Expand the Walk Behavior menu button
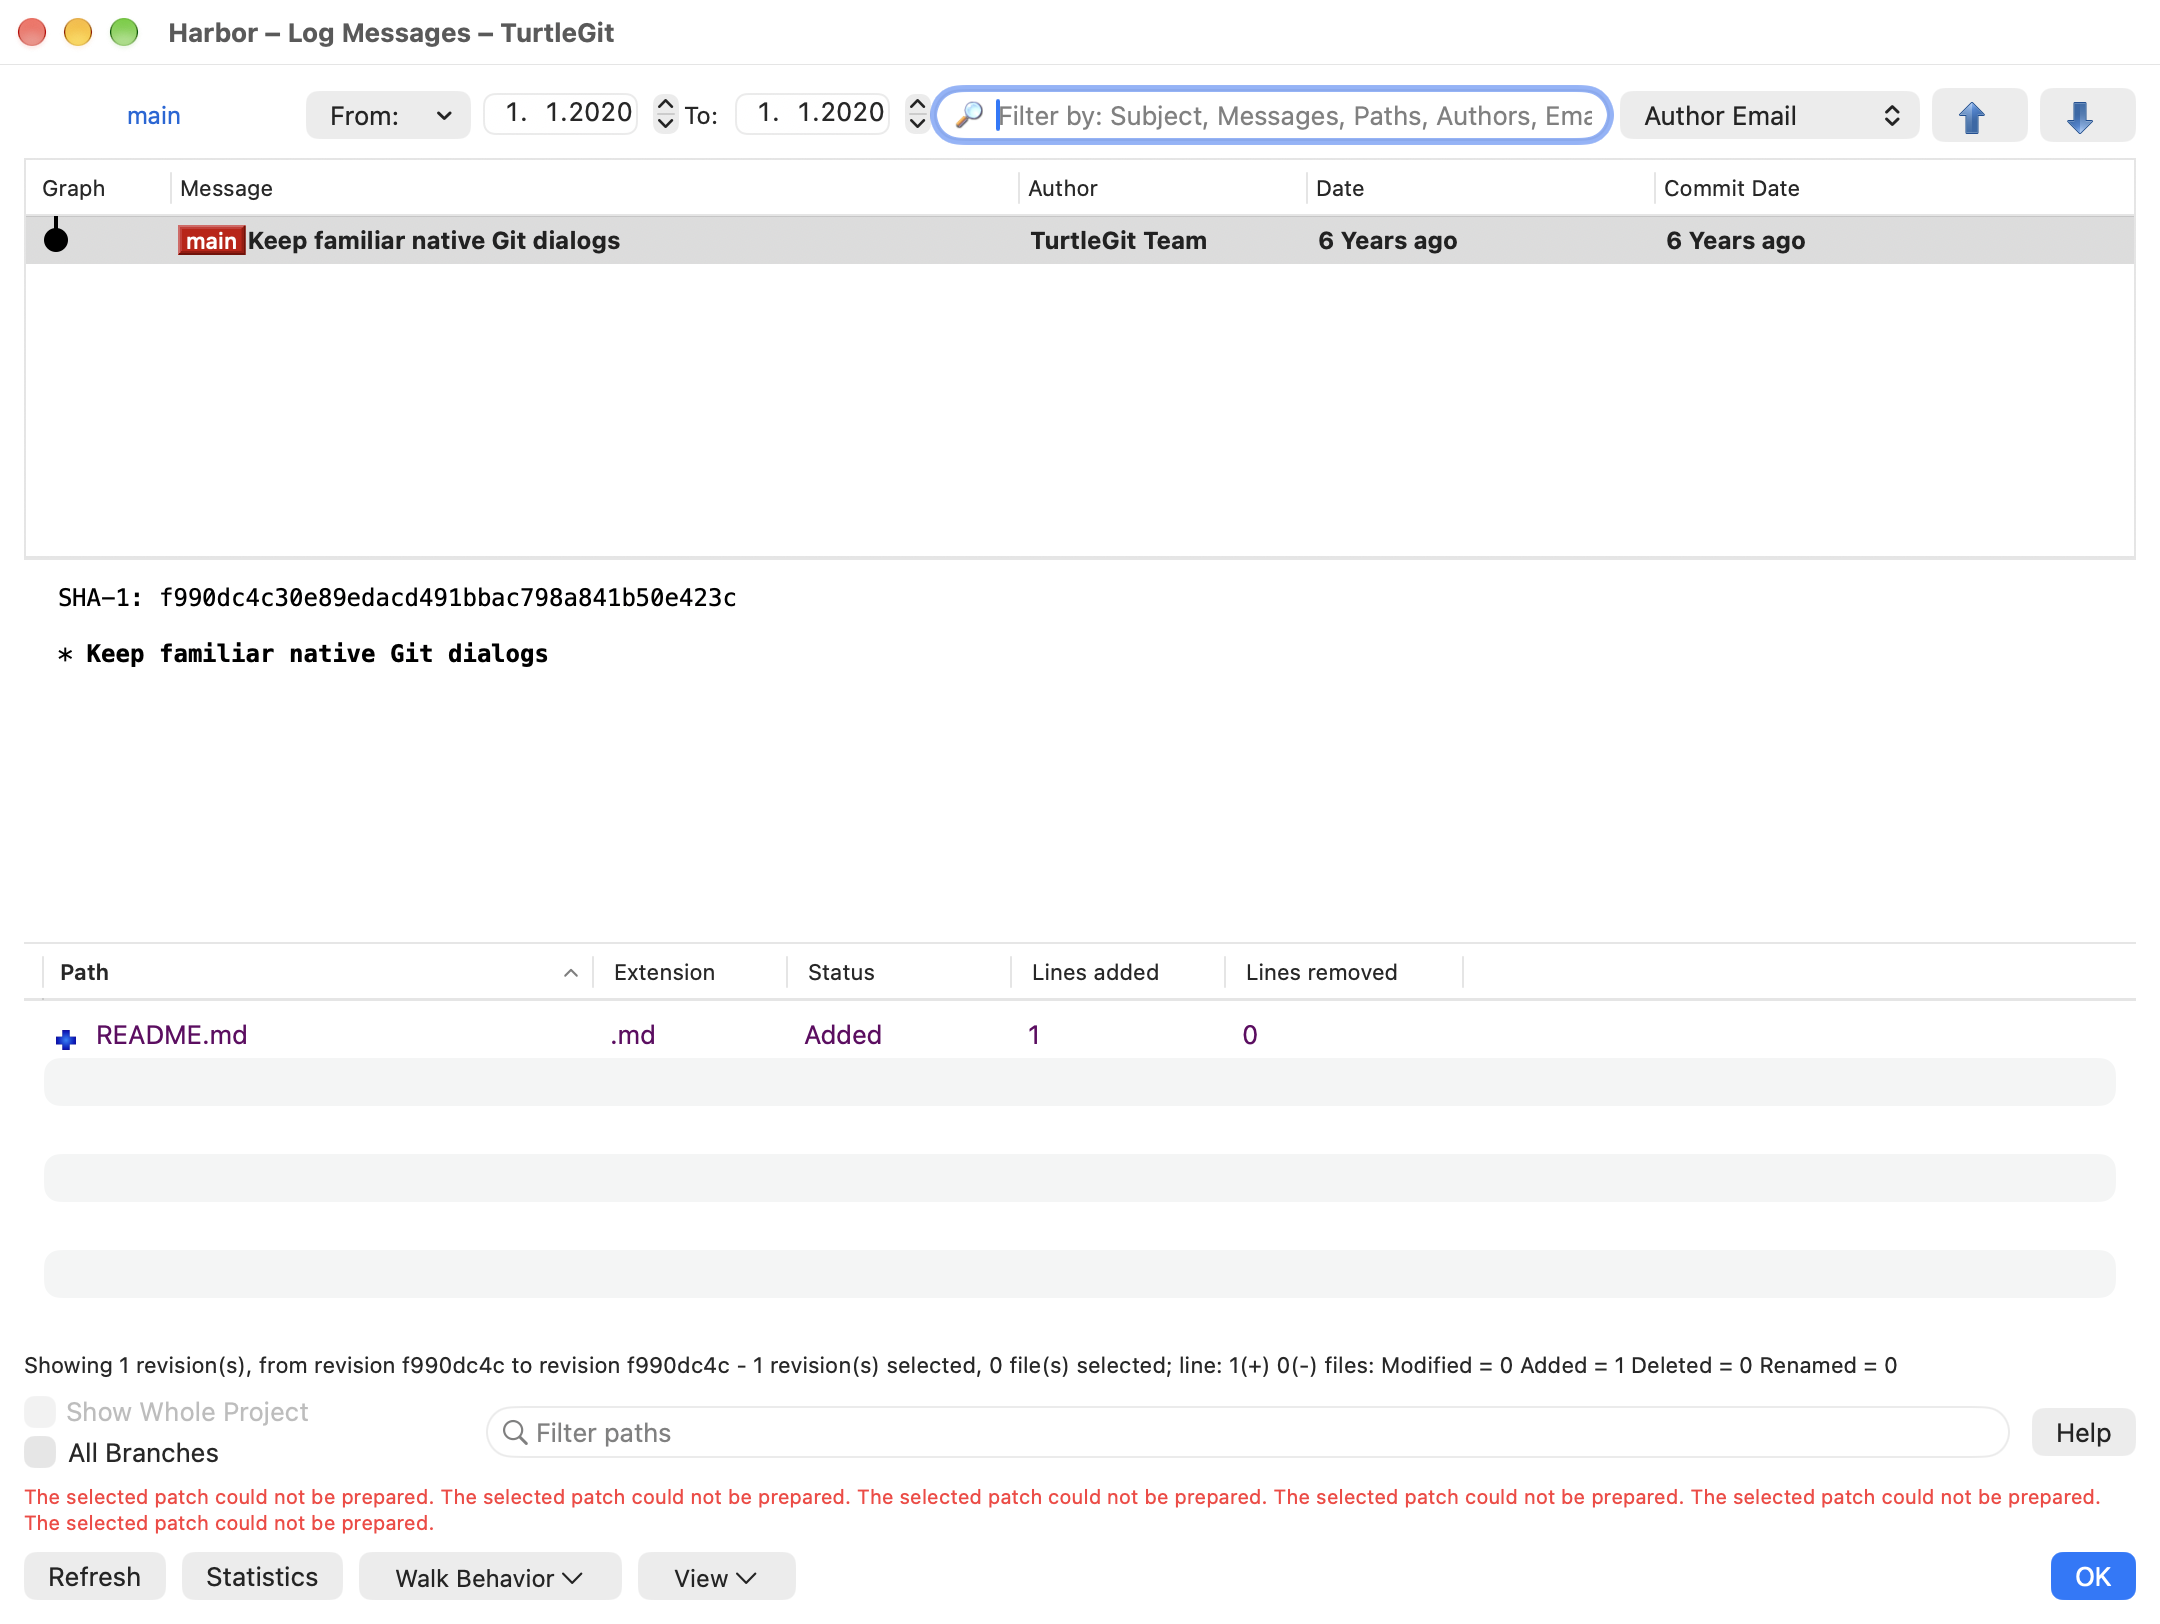The width and height of the screenshot is (2160, 1624). [490, 1577]
